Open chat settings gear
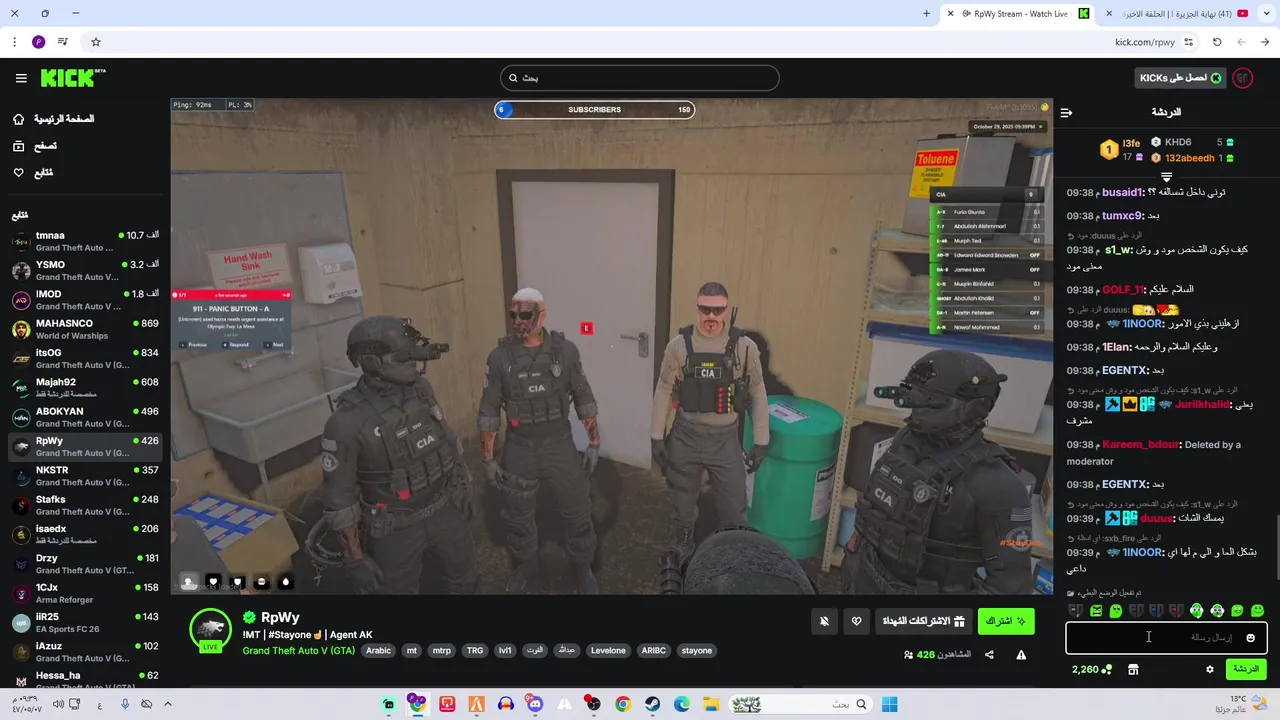The width and height of the screenshot is (1280, 720). click(1210, 669)
